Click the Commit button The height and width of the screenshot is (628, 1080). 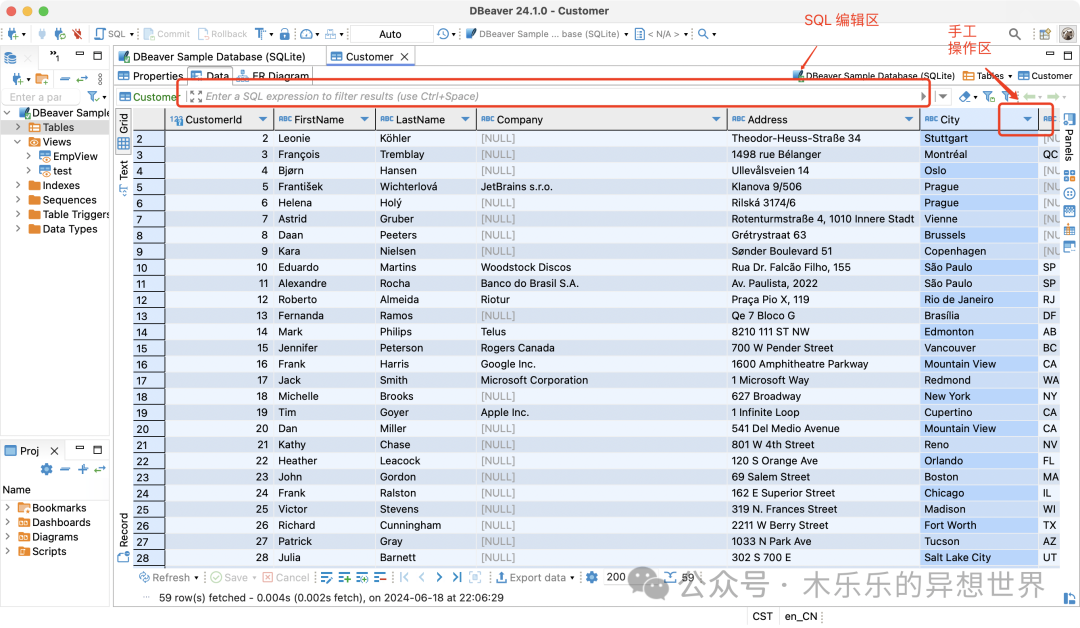pyautogui.click(x=166, y=34)
